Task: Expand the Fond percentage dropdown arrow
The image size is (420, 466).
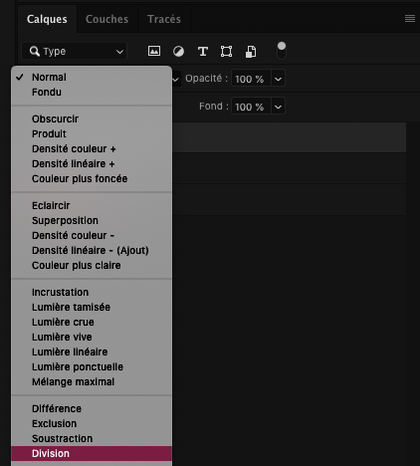Action: [x=278, y=107]
